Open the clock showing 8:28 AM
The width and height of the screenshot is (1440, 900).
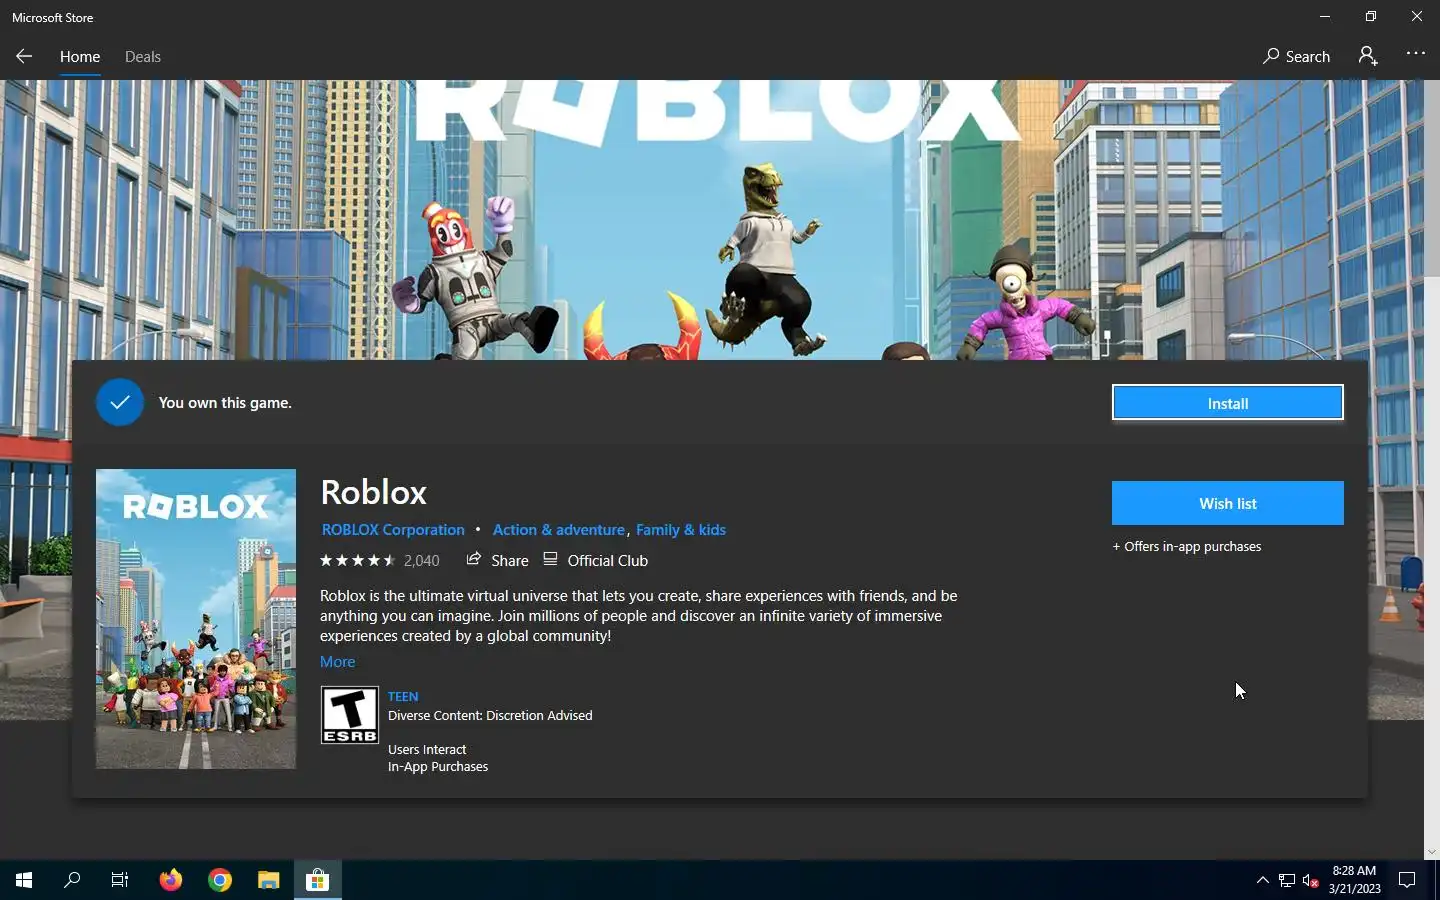(x=1354, y=880)
